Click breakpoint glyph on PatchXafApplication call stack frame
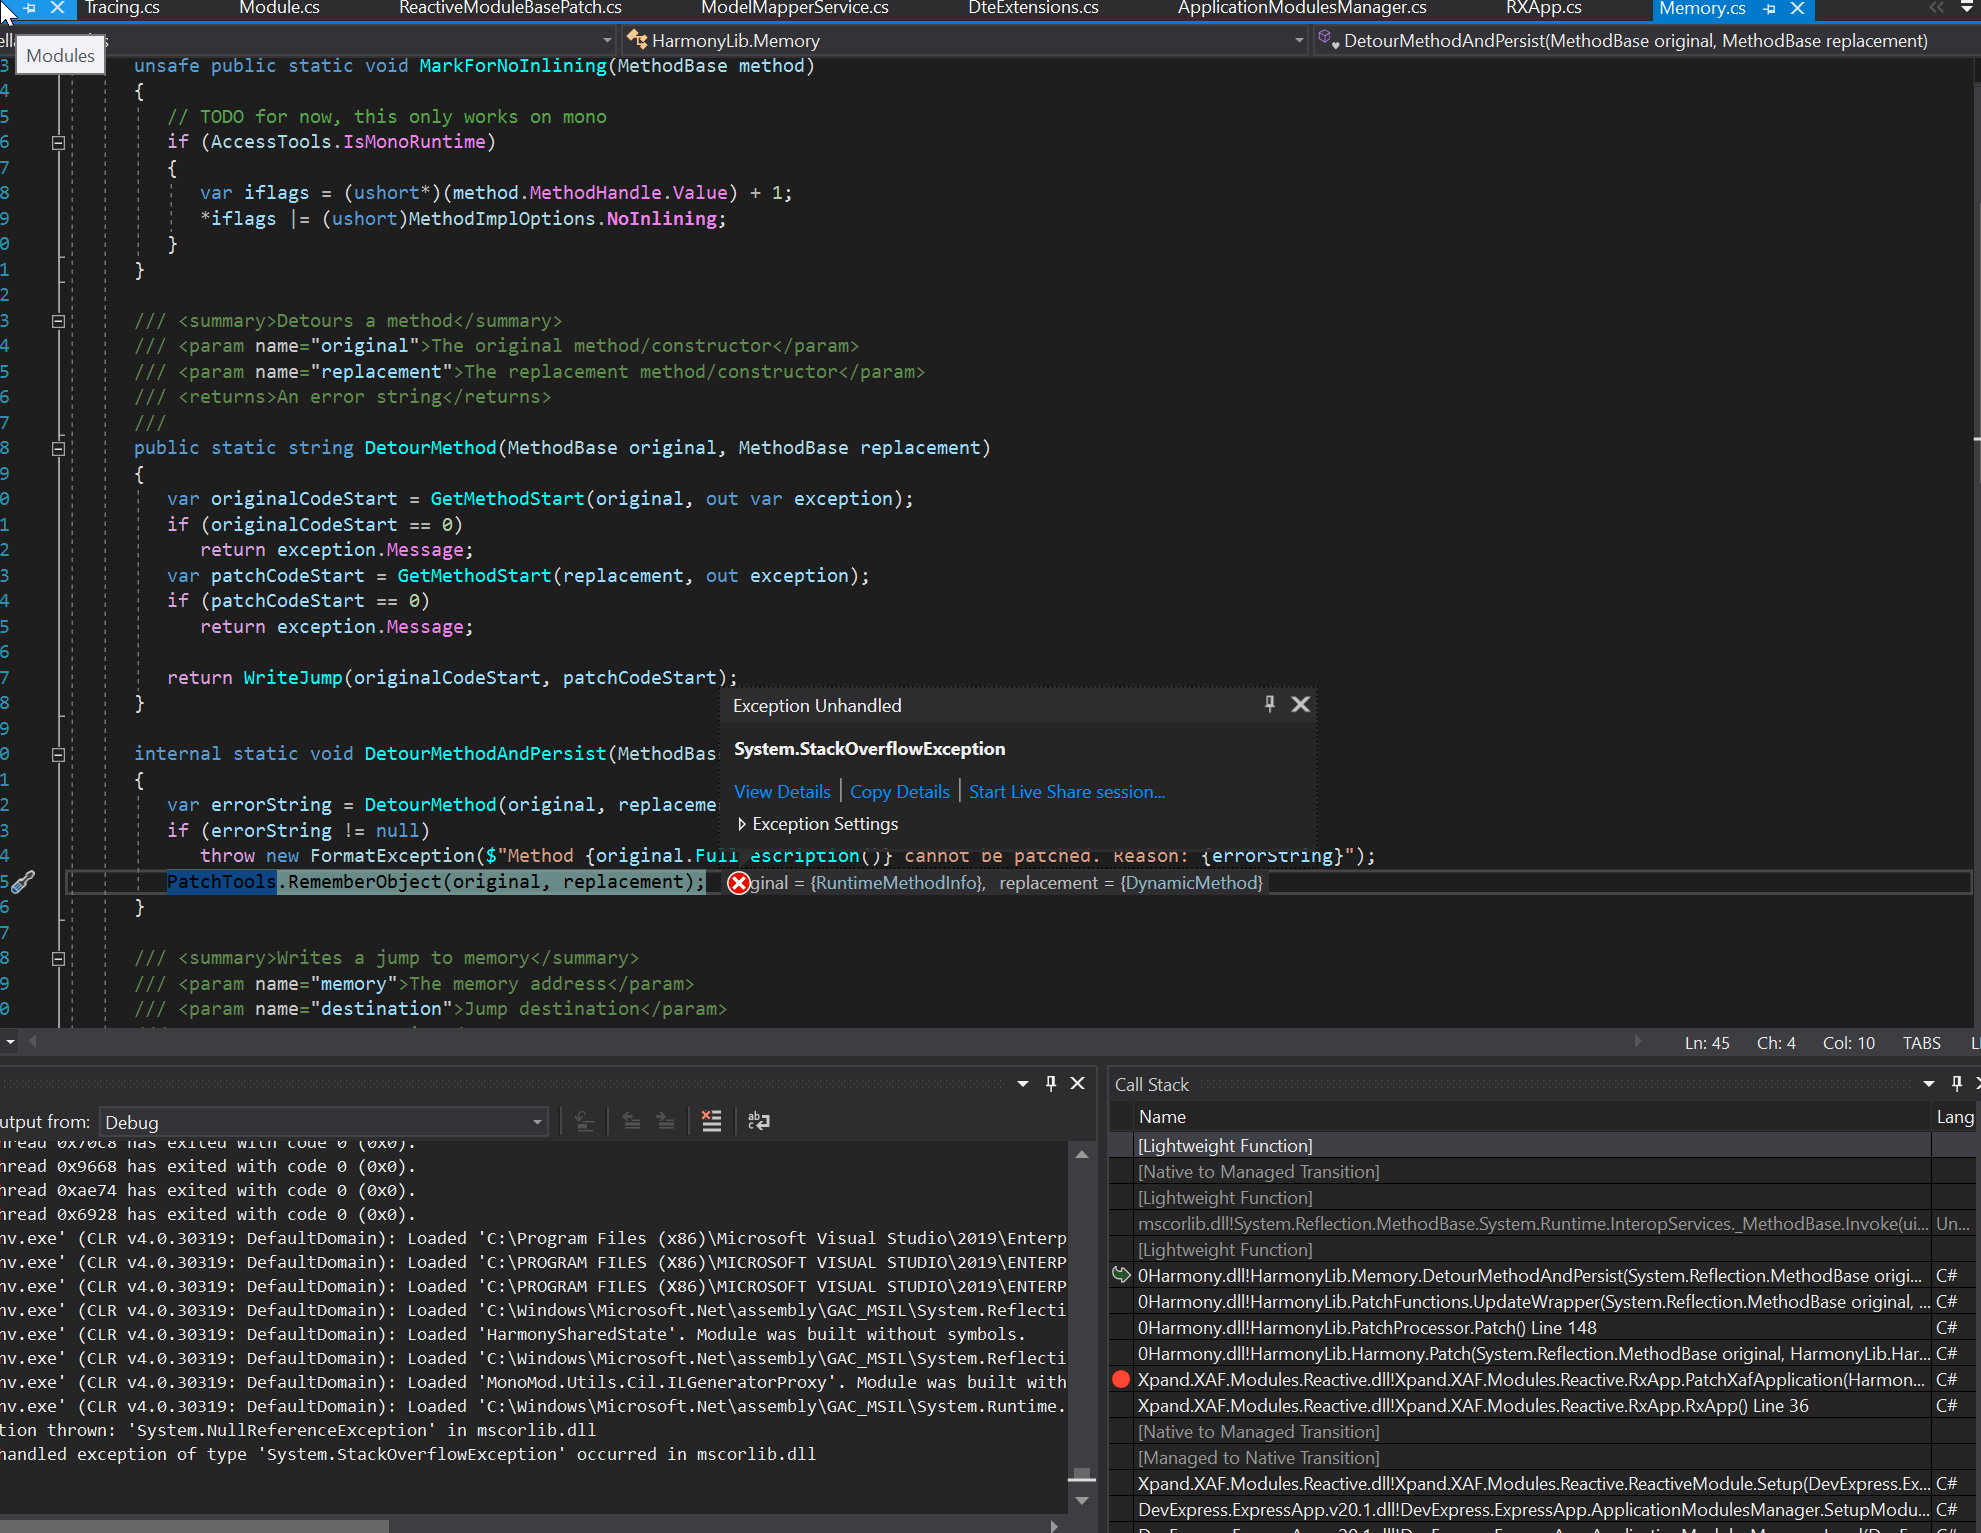 [x=1121, y=1380]
